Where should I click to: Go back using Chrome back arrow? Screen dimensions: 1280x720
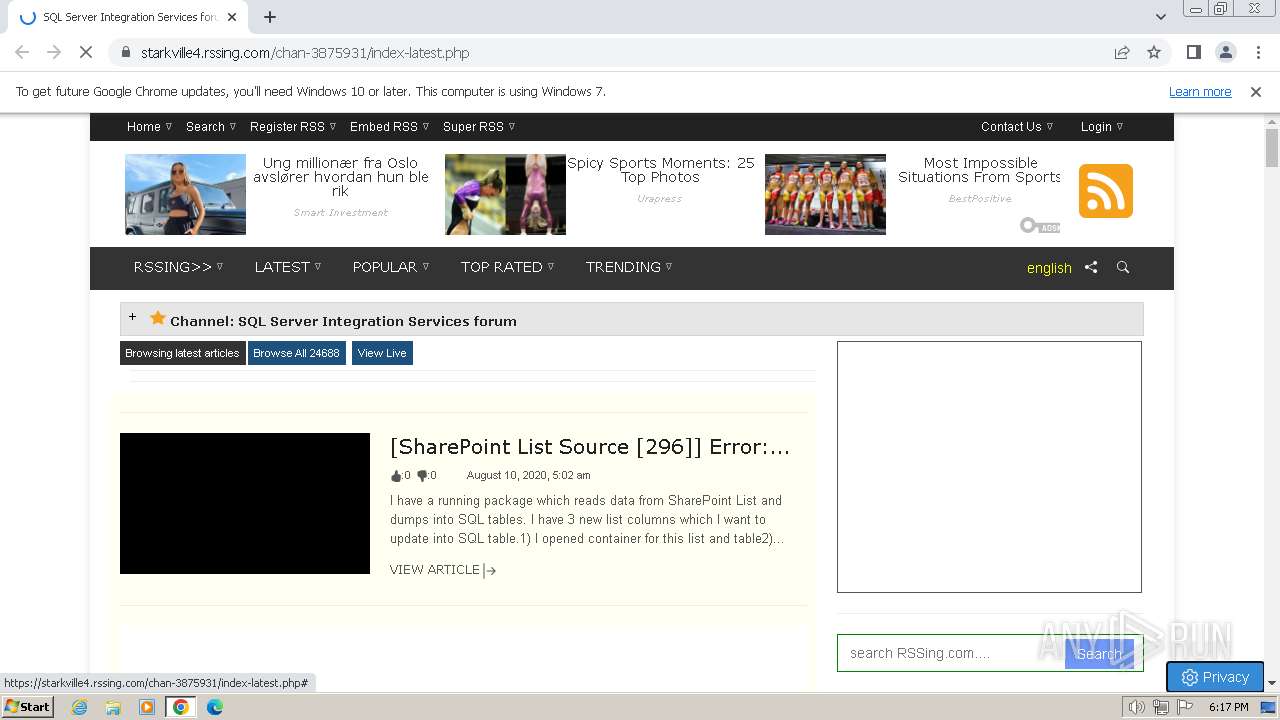point(22,52)
